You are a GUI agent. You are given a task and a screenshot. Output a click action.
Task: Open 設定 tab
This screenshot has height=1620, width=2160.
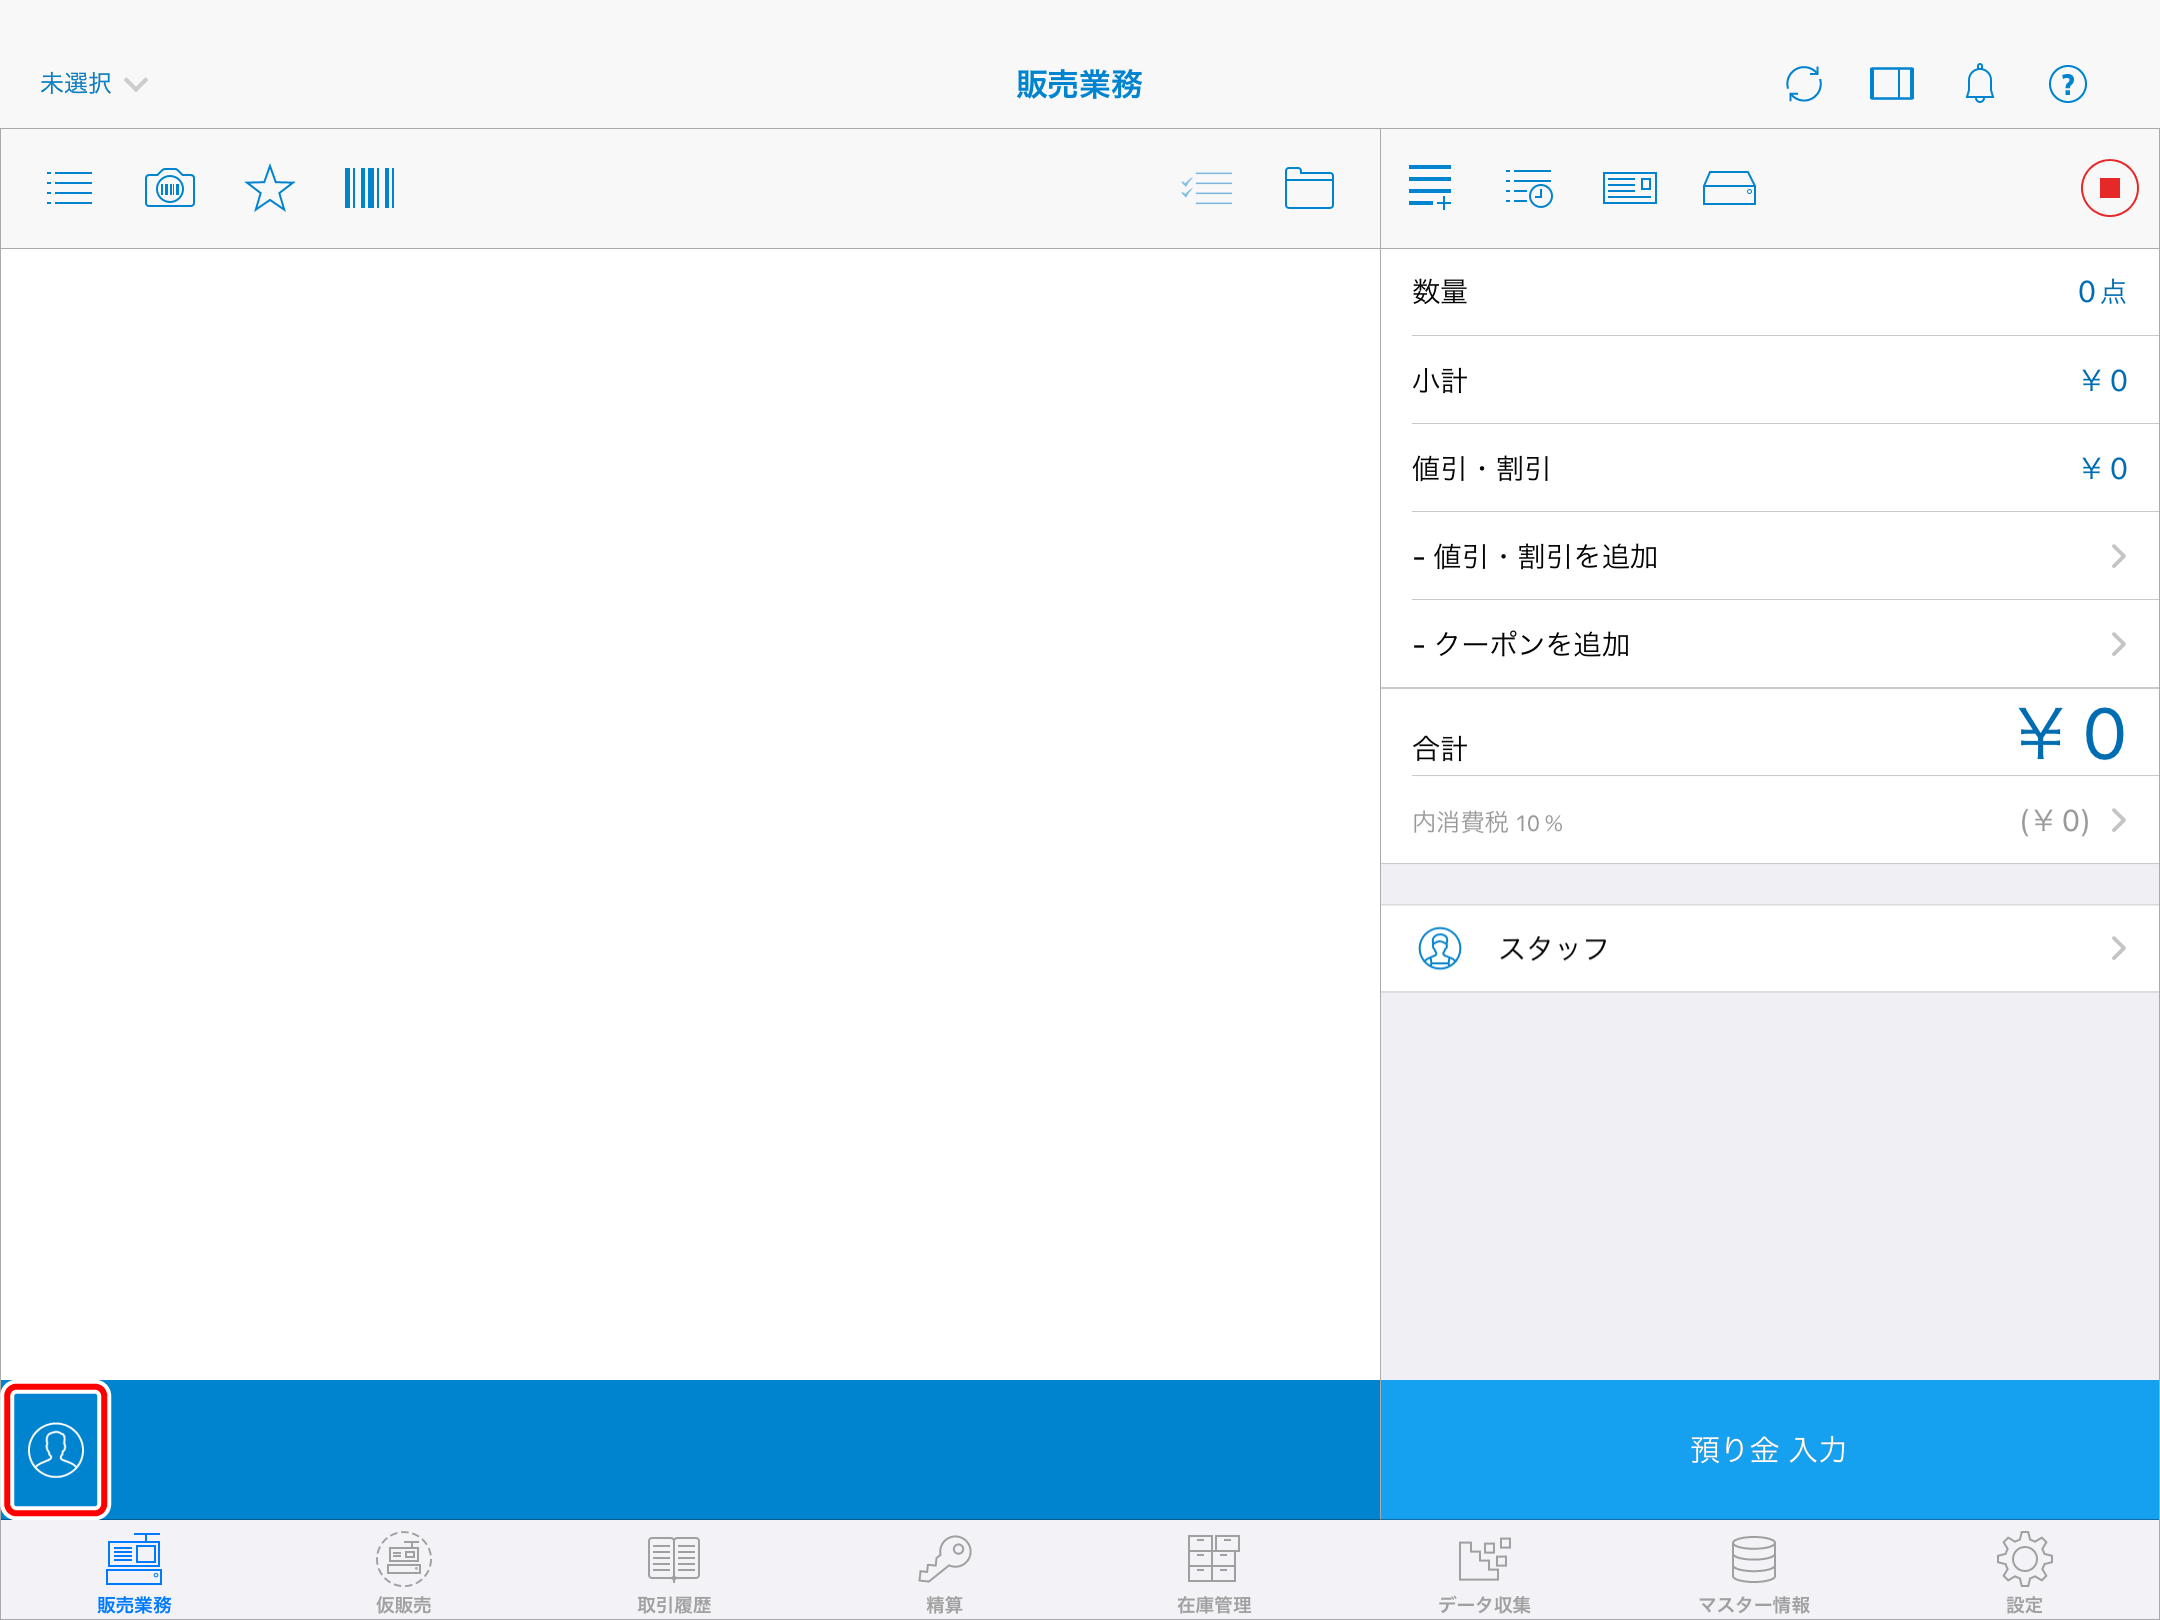[x=2024, y=1573]
